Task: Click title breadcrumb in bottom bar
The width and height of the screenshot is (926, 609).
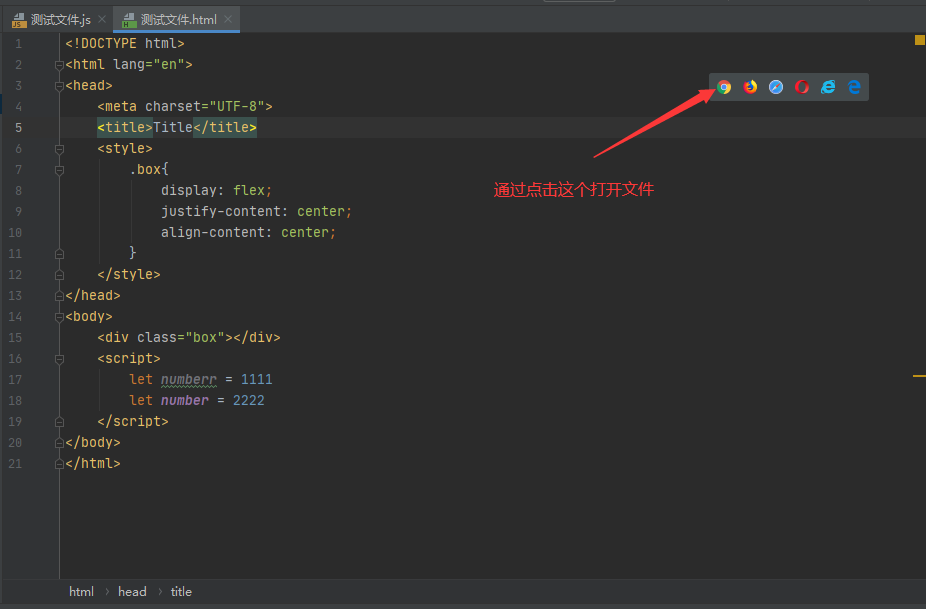Action: (x=181, y=592)
